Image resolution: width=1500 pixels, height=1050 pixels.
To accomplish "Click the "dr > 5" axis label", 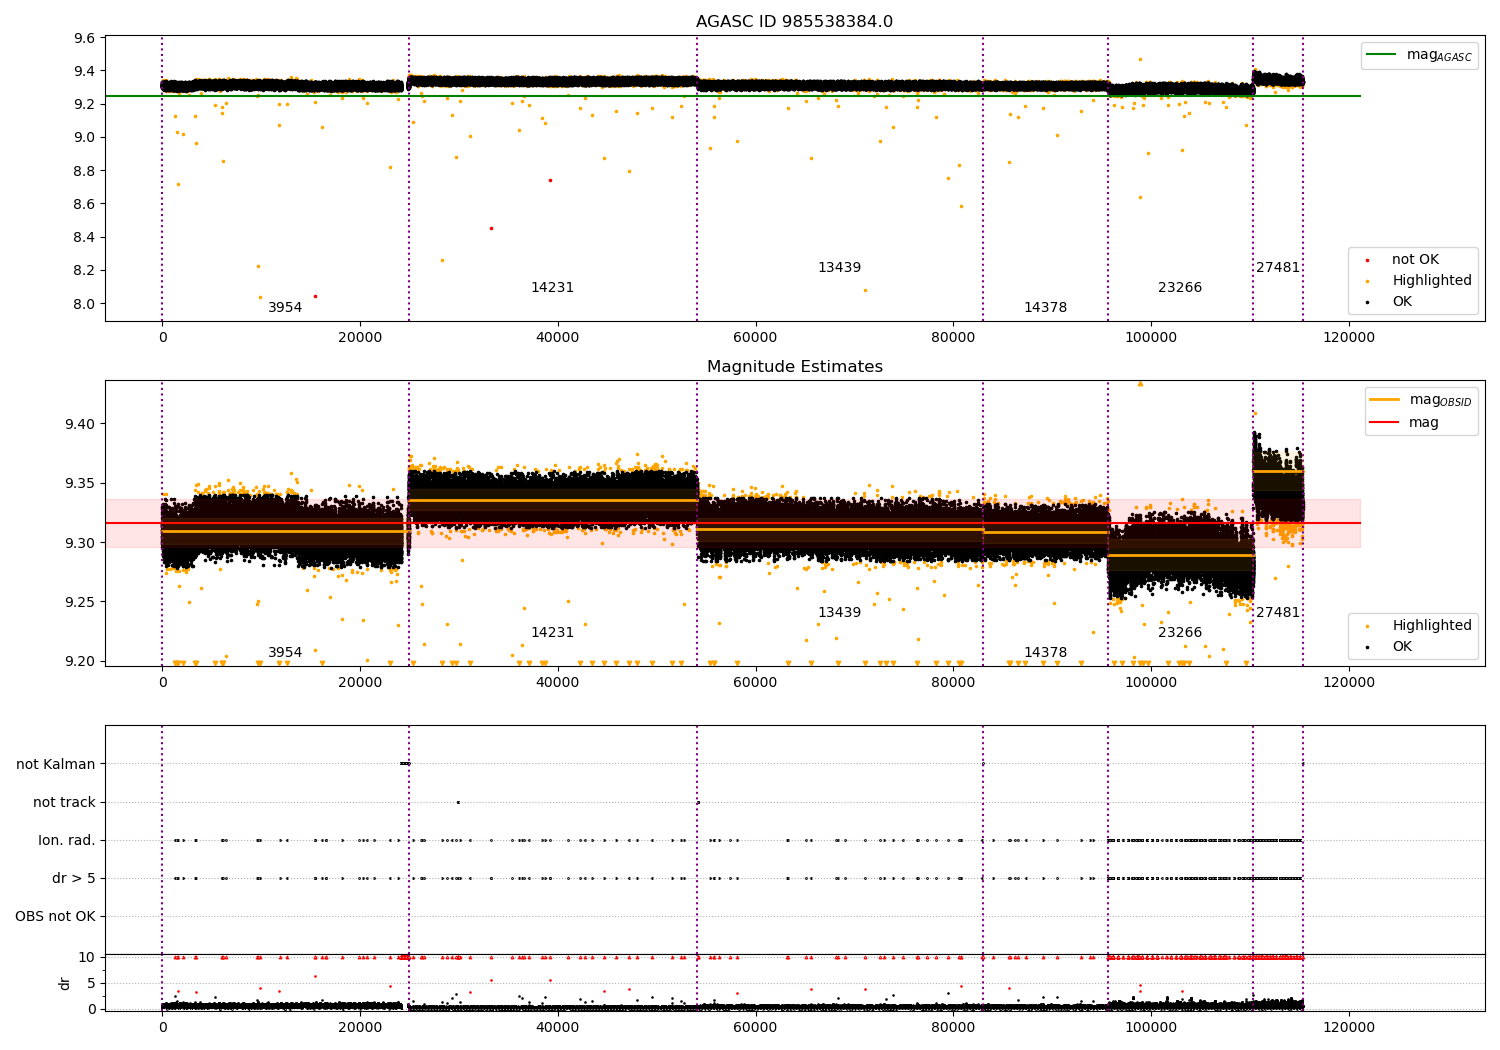I will (x=74, y=878).
